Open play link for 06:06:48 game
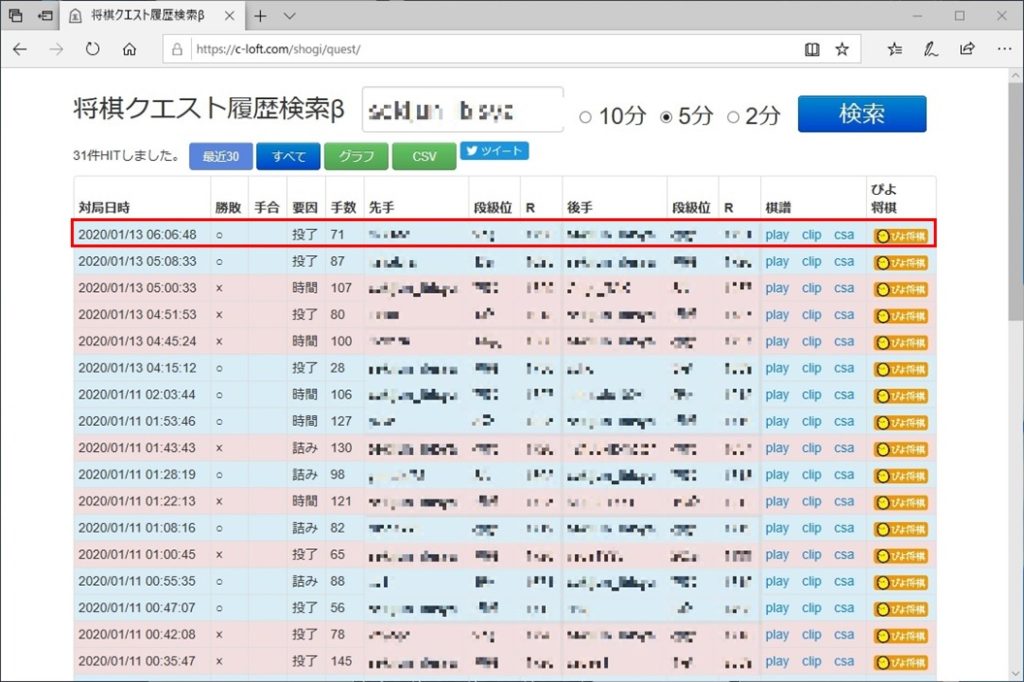The height and width of the screenshot is (682, 1024). click(777, 235)
